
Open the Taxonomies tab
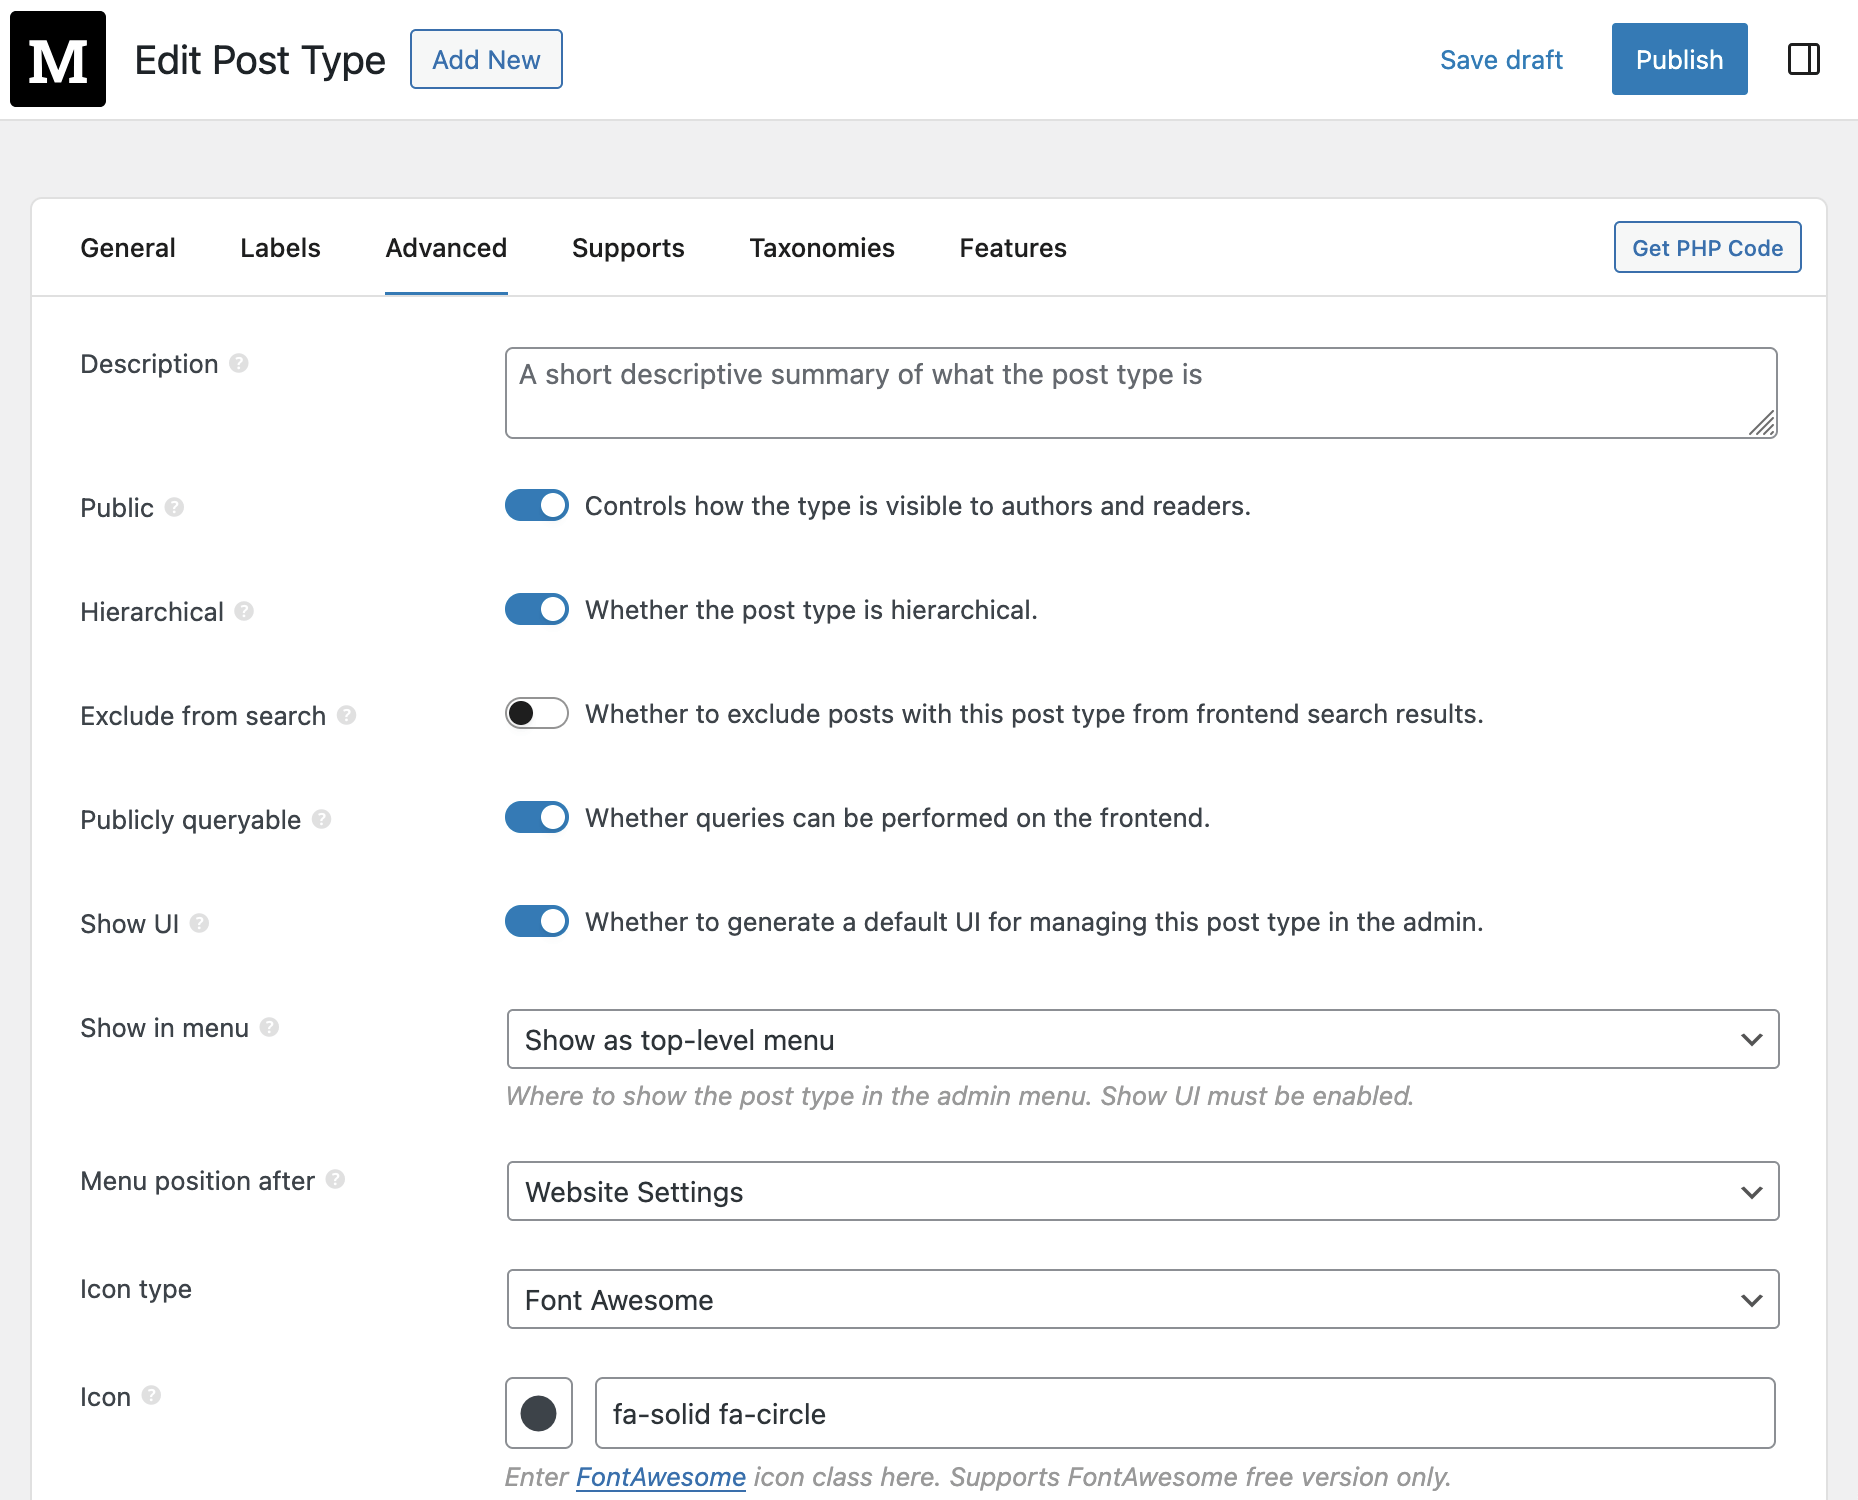point(822,248)
